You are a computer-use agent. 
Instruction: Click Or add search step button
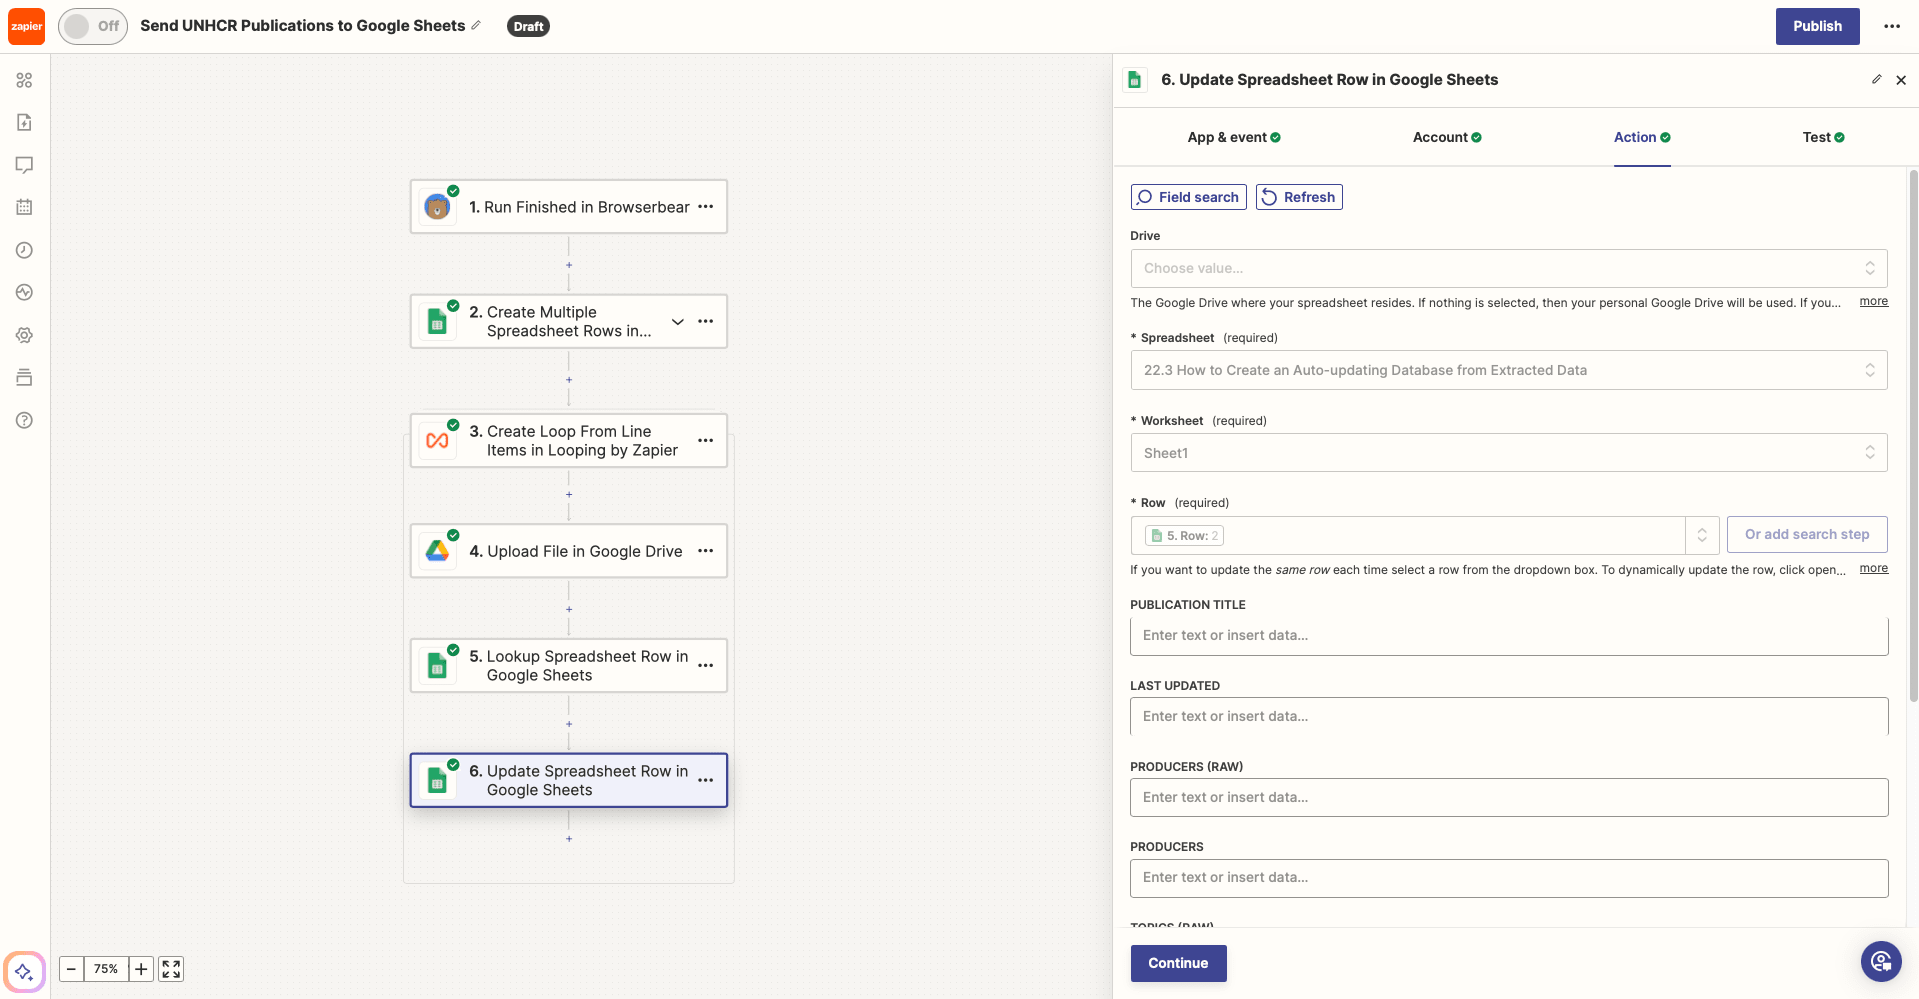tap(1806, 534)
